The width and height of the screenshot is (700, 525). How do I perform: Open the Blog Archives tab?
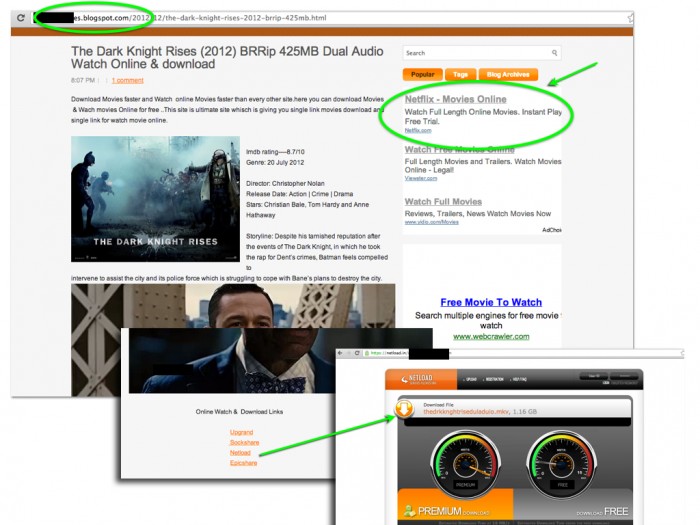coord(508,75)
